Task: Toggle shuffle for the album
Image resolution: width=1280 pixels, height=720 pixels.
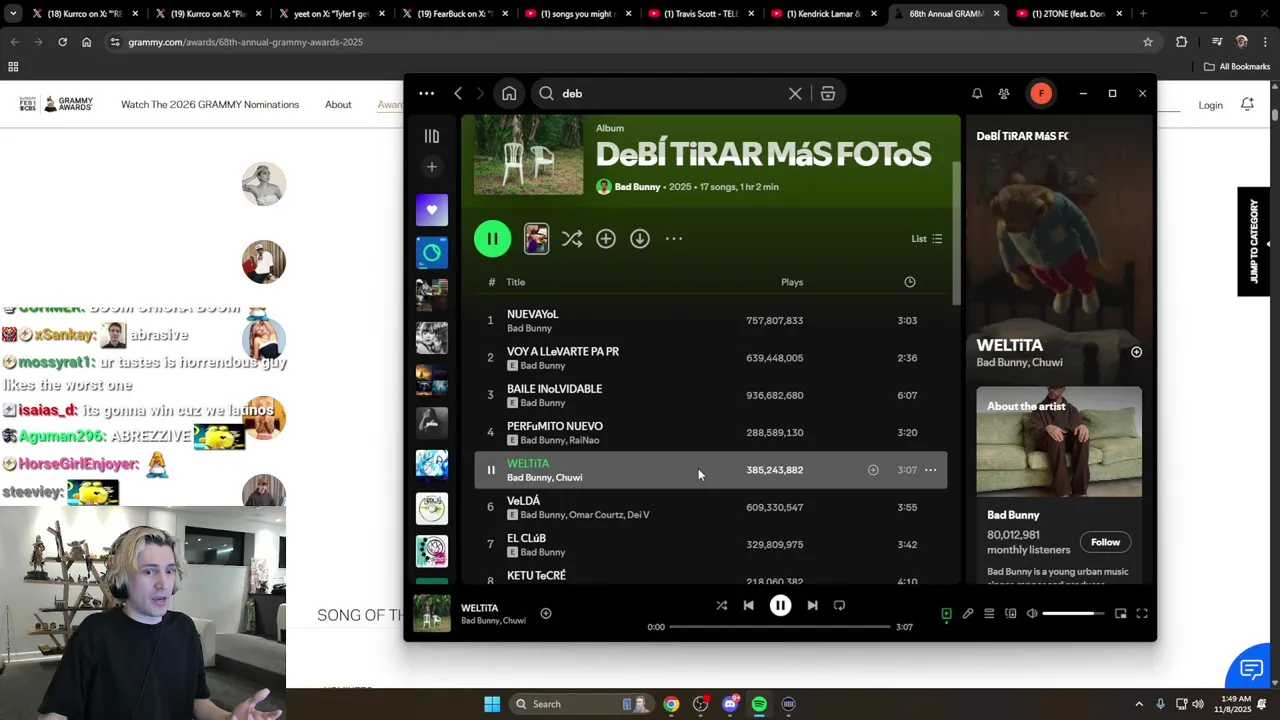Action: click(x=571, y=238)
